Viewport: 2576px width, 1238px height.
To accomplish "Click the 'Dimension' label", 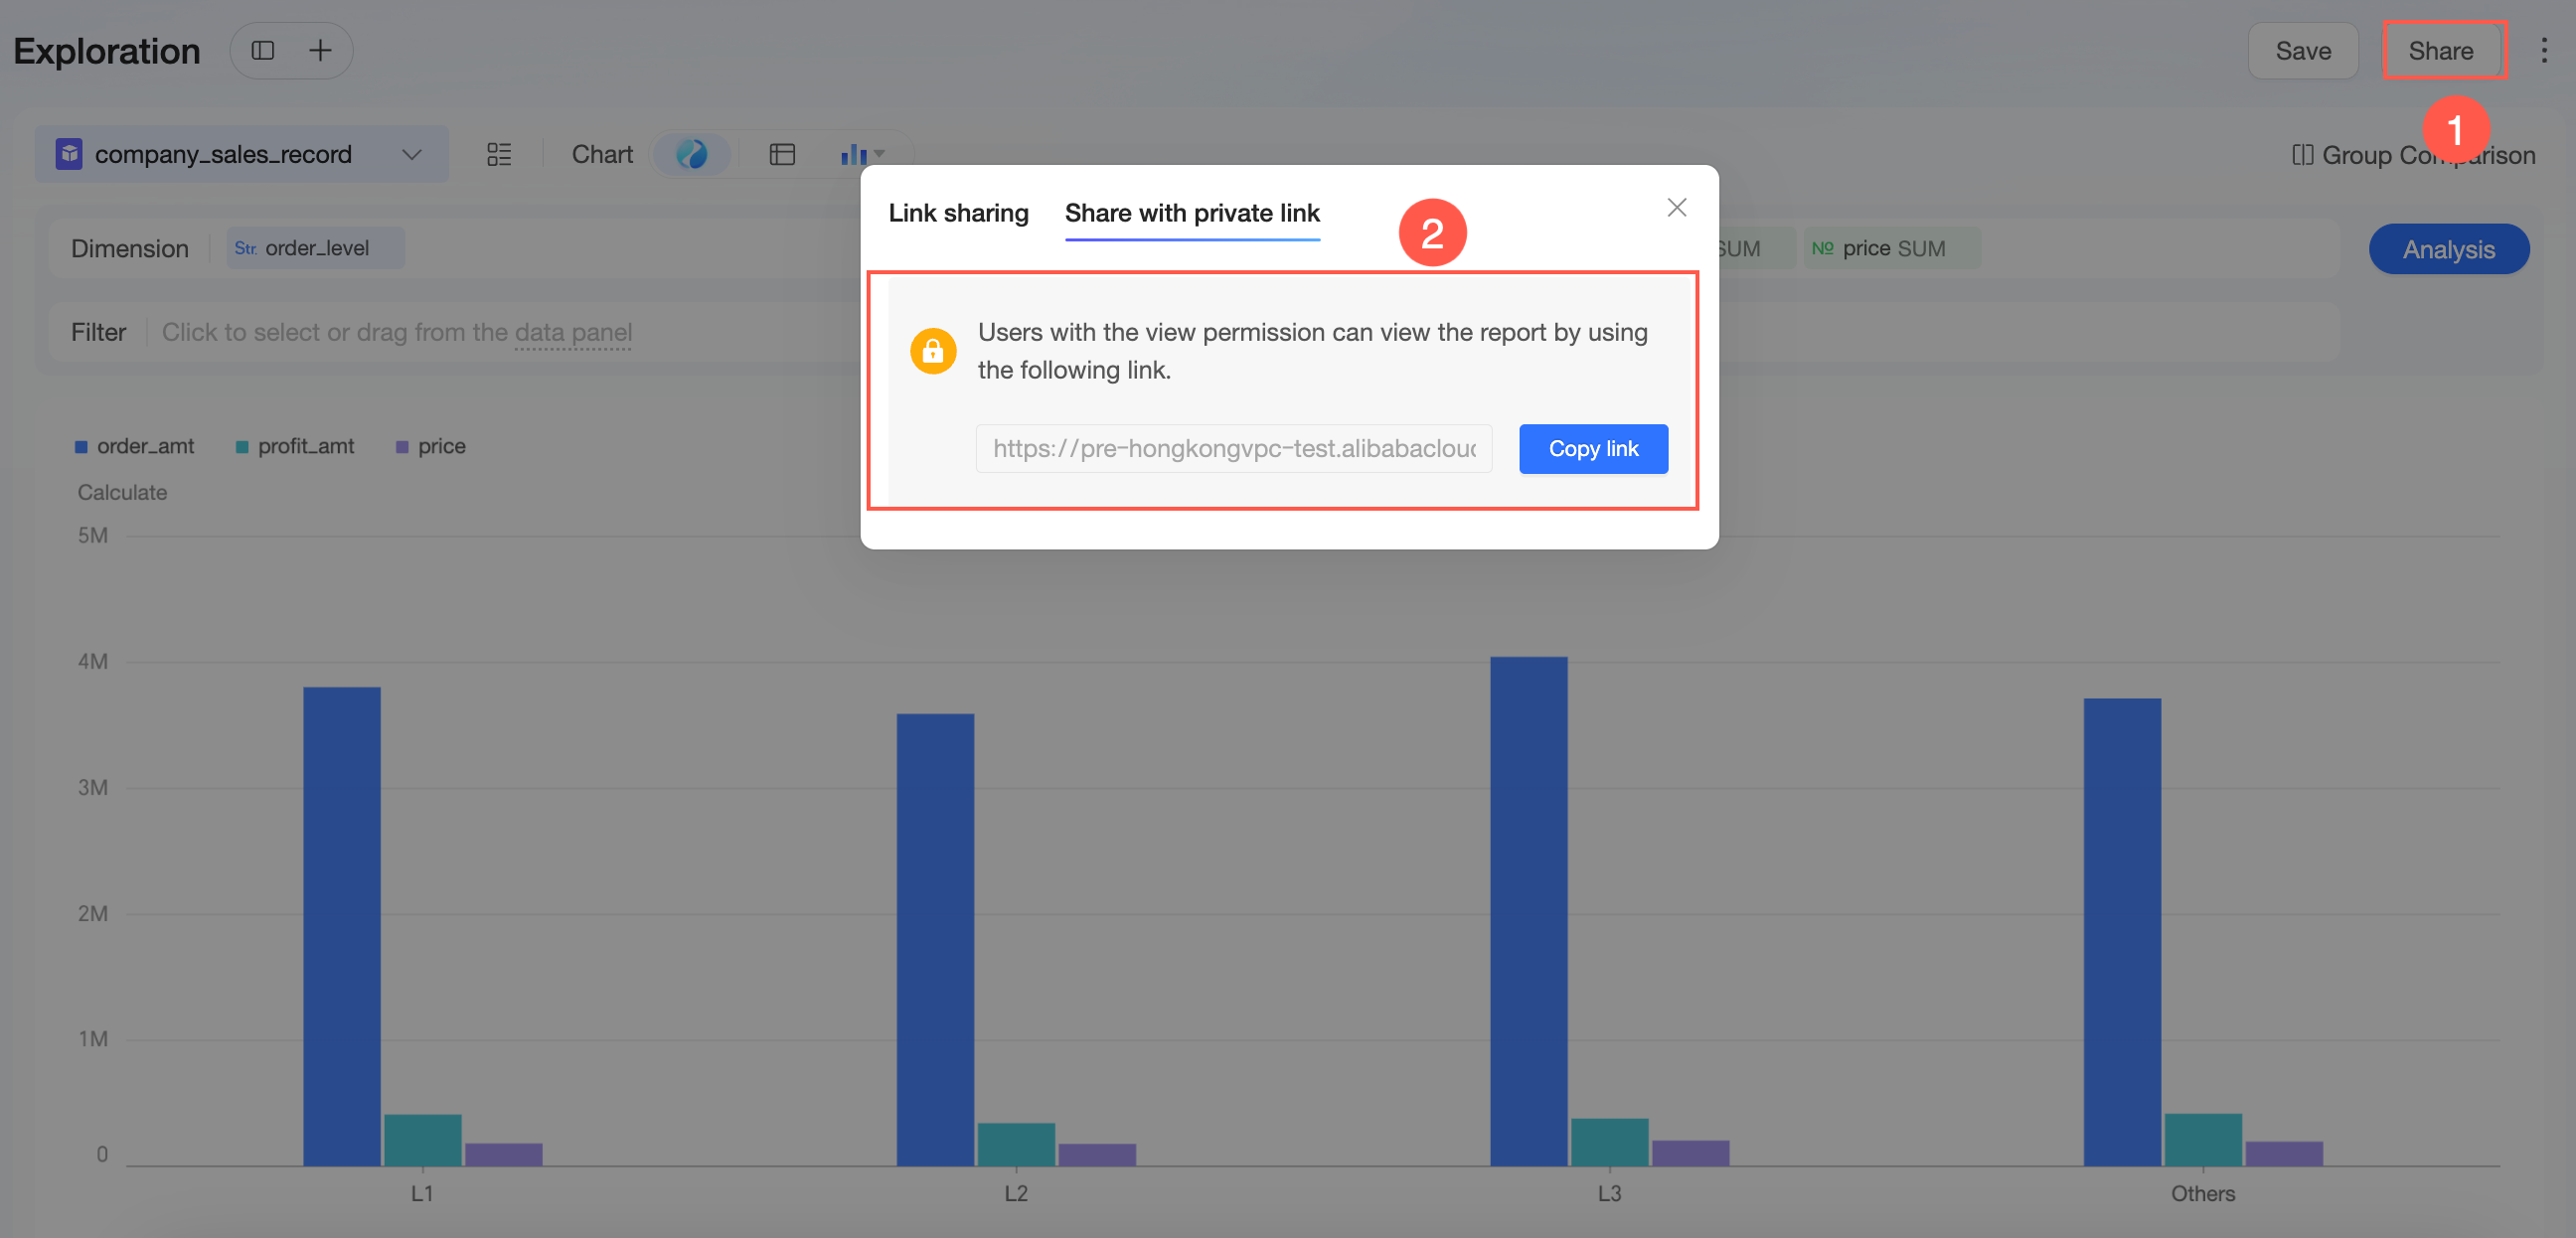I will click(x=130, y=248).
